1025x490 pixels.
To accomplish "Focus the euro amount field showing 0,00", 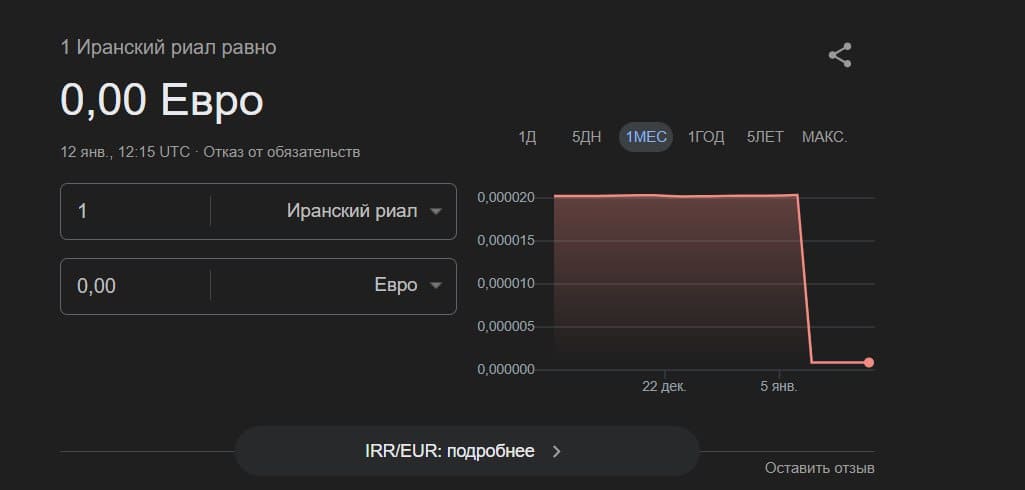I will coord(135,286).
